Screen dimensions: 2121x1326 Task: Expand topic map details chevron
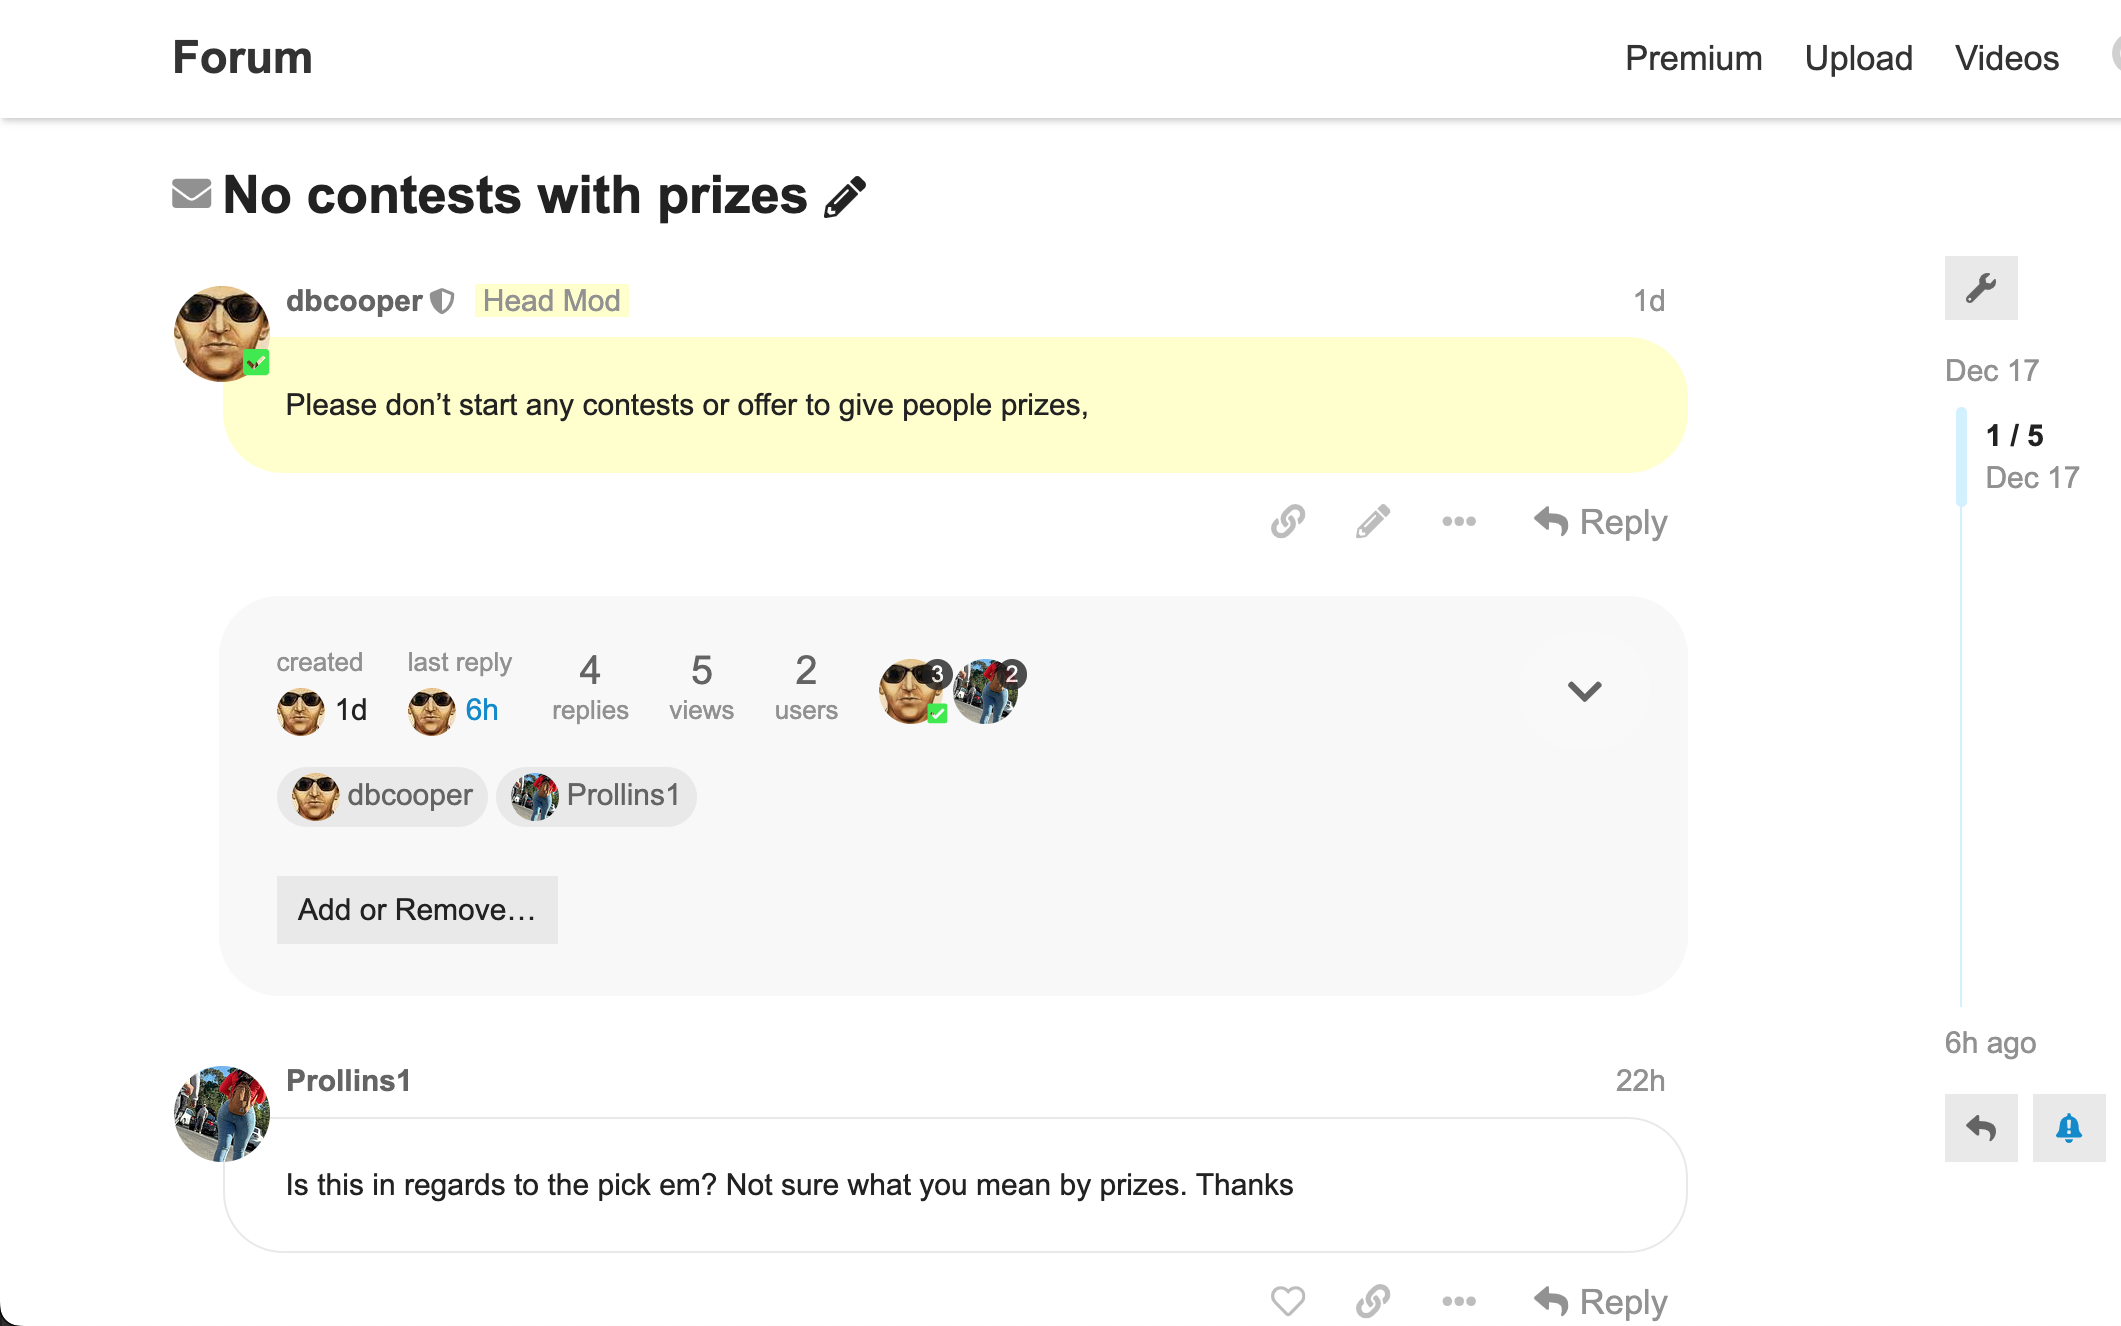[x=1584, y=691]
